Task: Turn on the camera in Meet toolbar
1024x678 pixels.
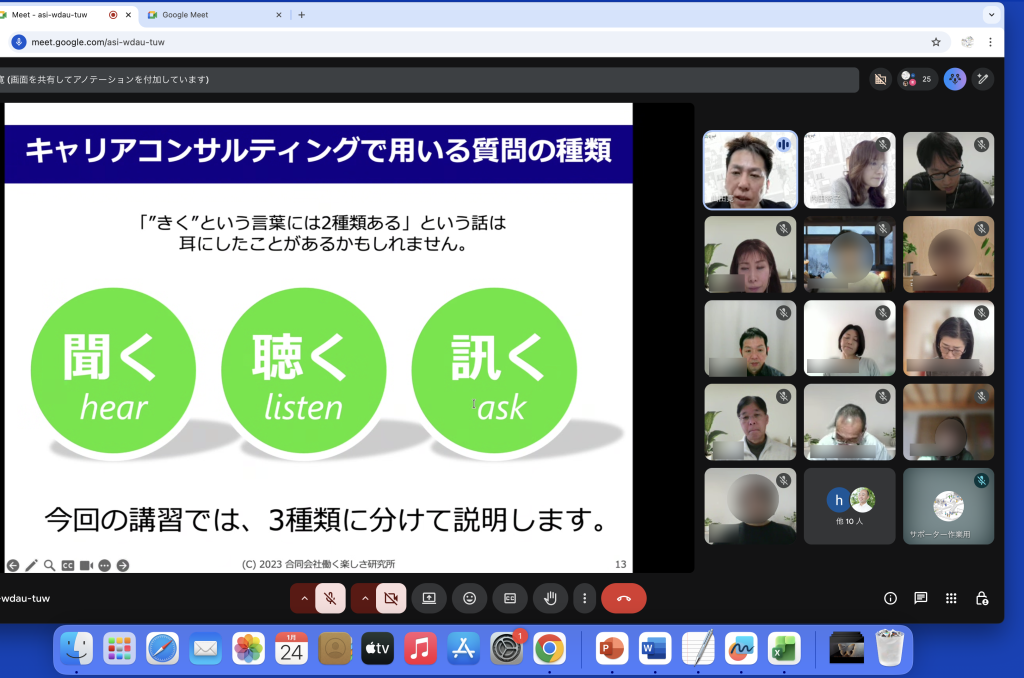Action: (x=391, y=598)
